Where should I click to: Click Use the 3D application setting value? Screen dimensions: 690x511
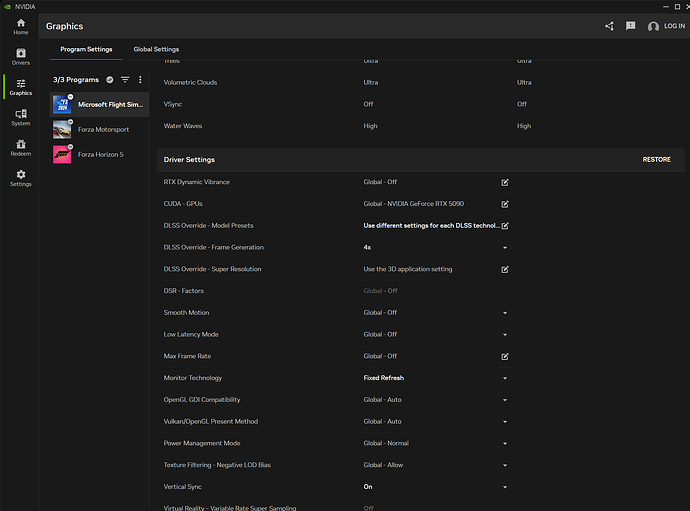407,269
